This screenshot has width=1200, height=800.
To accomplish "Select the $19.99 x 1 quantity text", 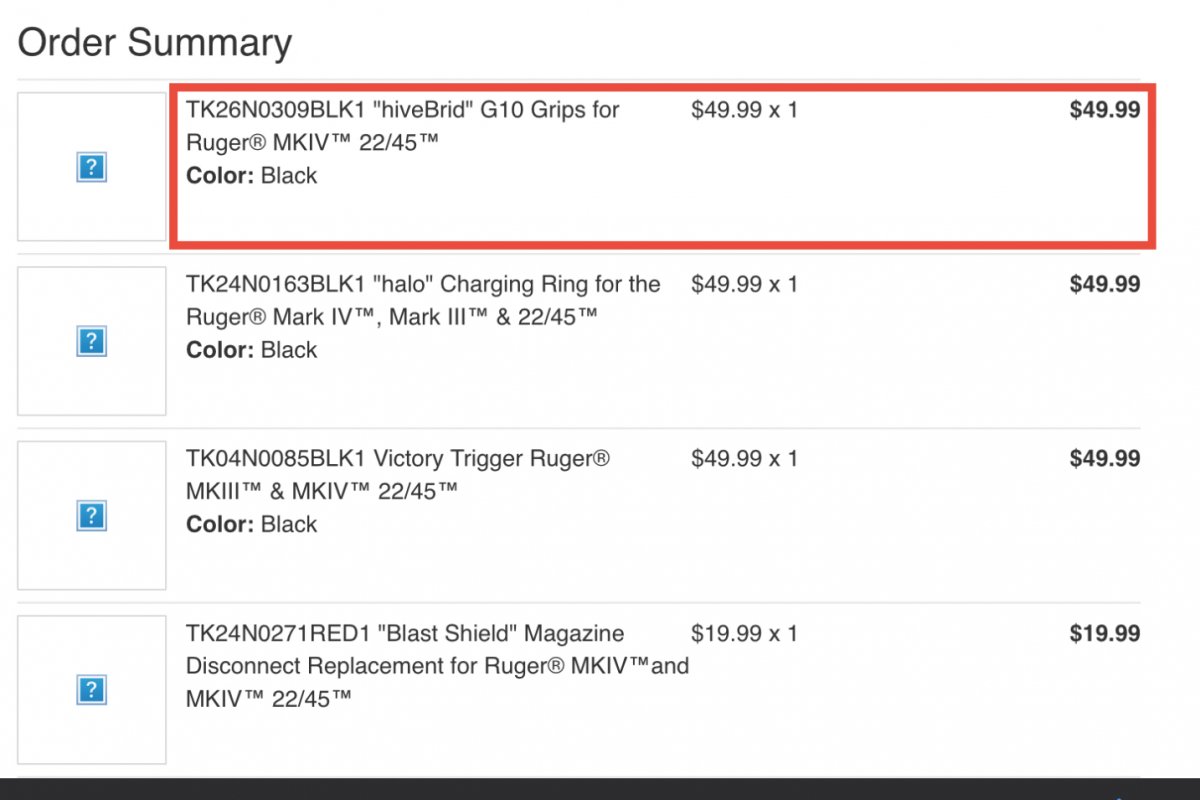I will coord(744,634).
